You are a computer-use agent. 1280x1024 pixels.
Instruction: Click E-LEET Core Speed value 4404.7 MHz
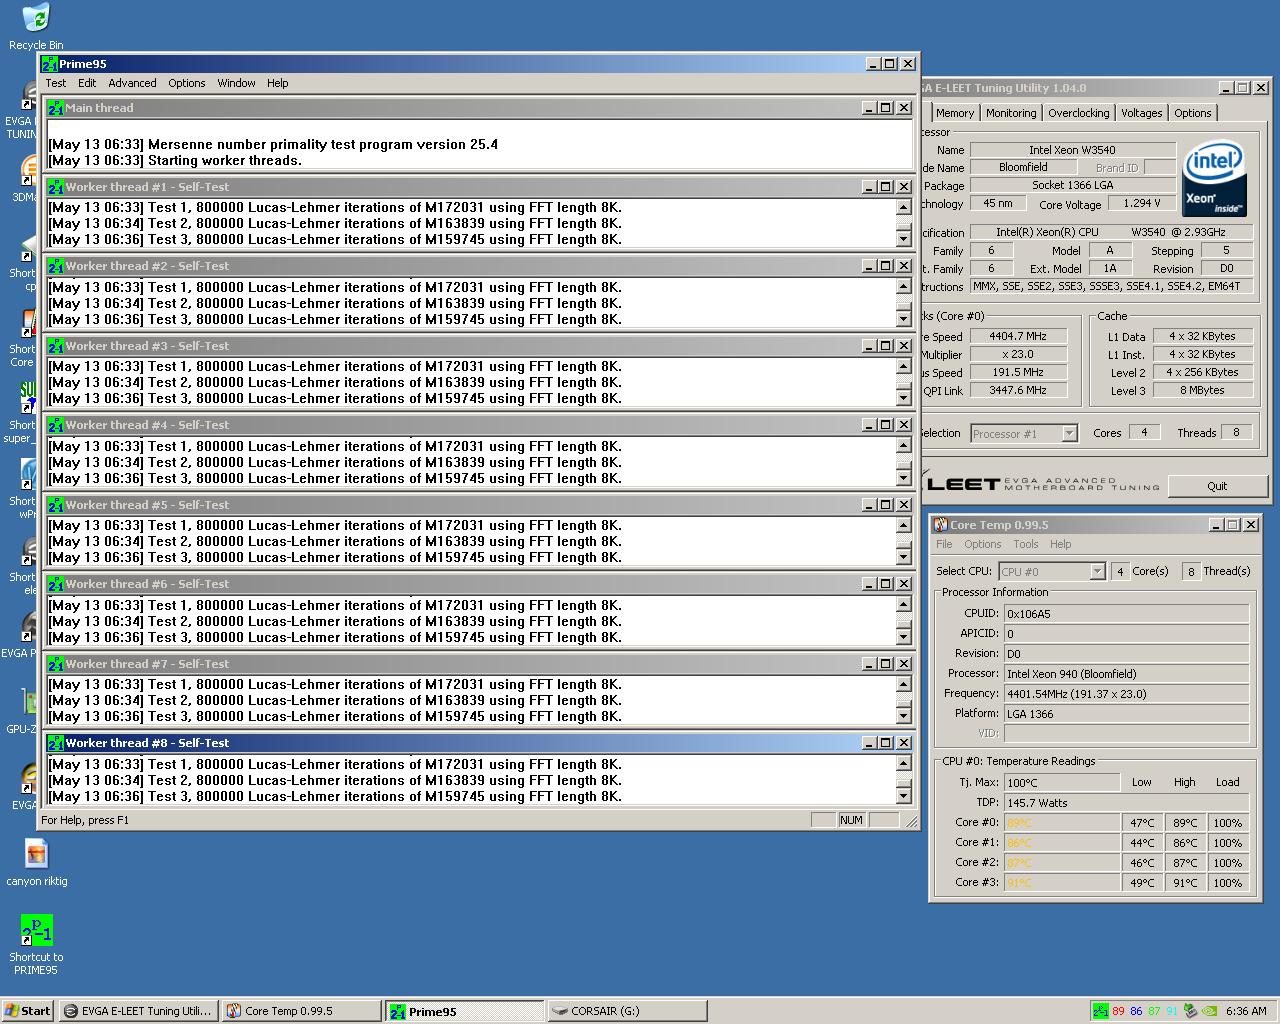pyautogui.click(x=1017, y=337)
